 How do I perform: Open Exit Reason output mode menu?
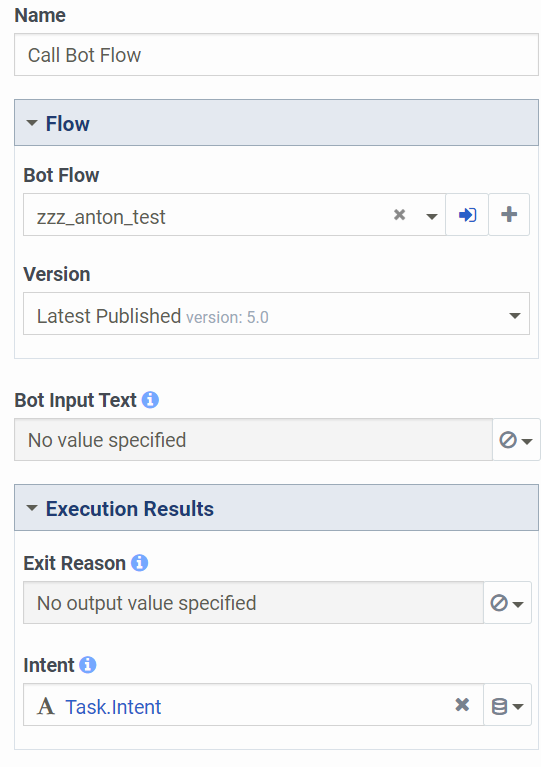tap(507, 603)
